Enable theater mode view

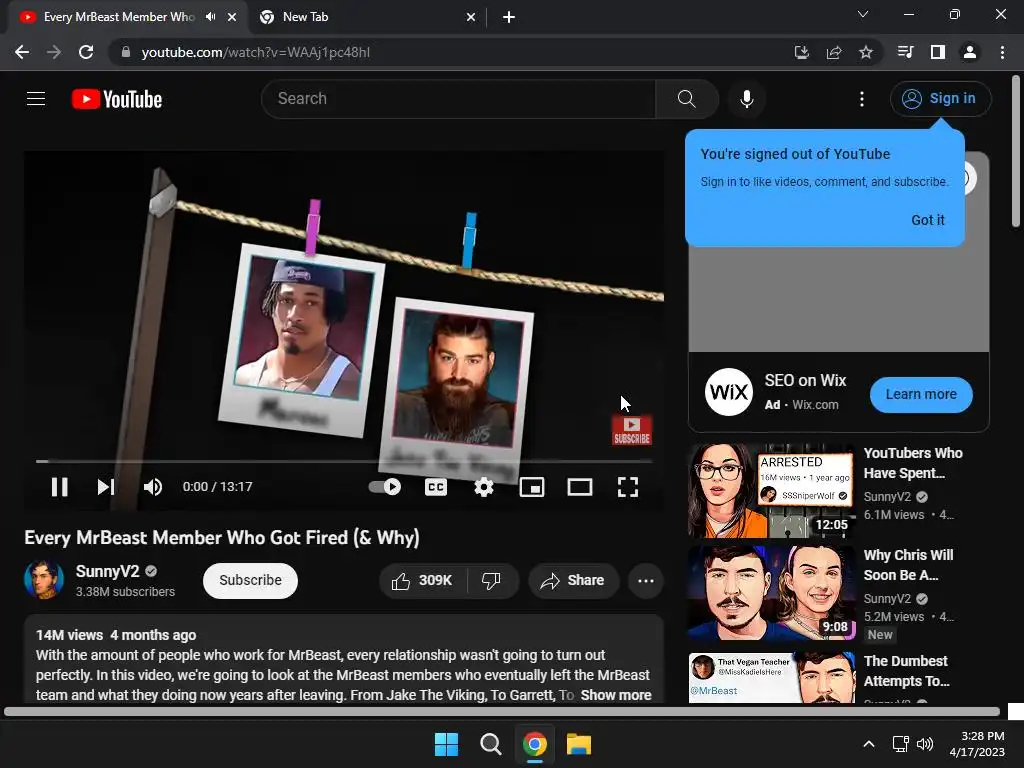click(x=580, y=487)
